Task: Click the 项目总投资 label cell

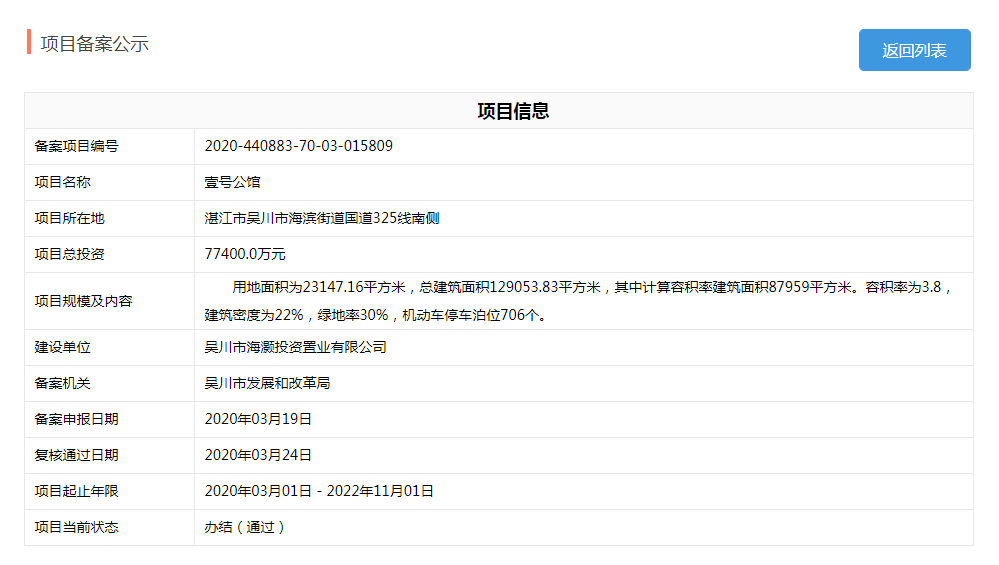Action: click(110, 254)
